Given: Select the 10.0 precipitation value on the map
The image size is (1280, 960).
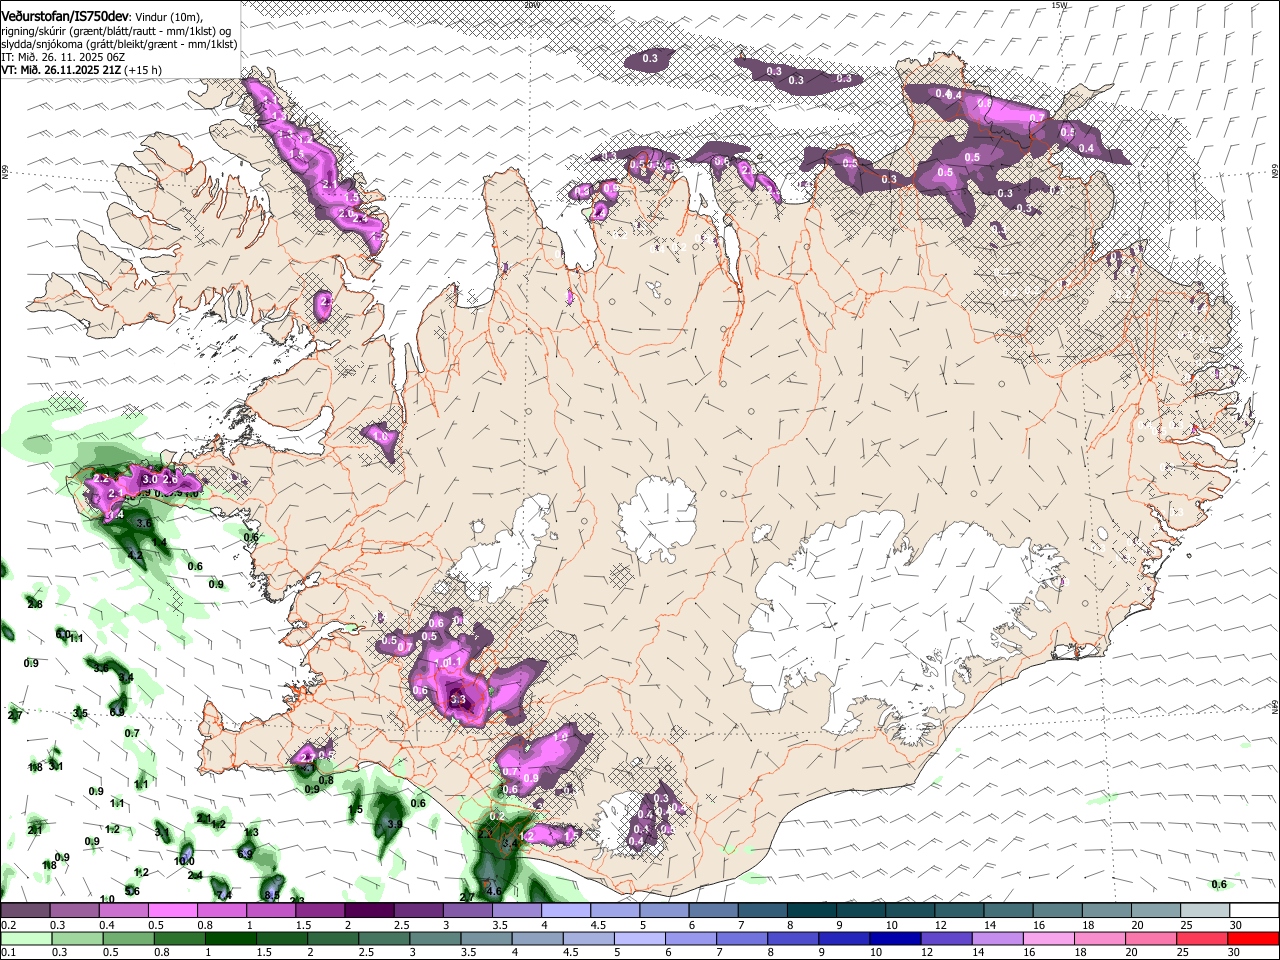Looking at the screenshot, I should coord(184,861).
